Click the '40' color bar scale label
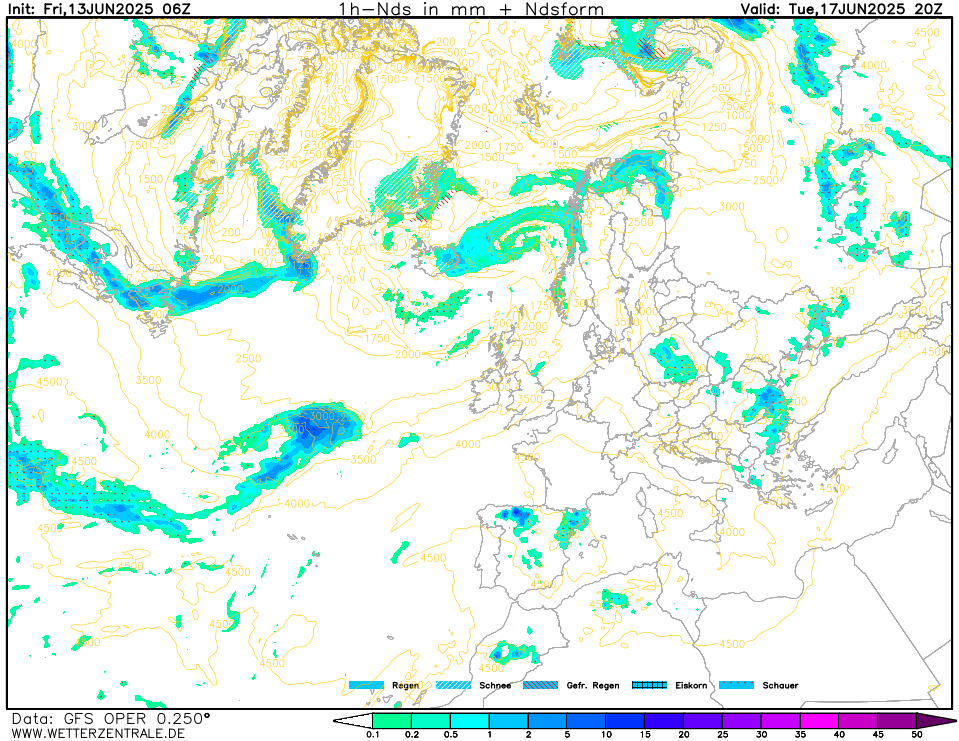The height and width of the screenshot is (741, 959). click(x=839, y=735)
